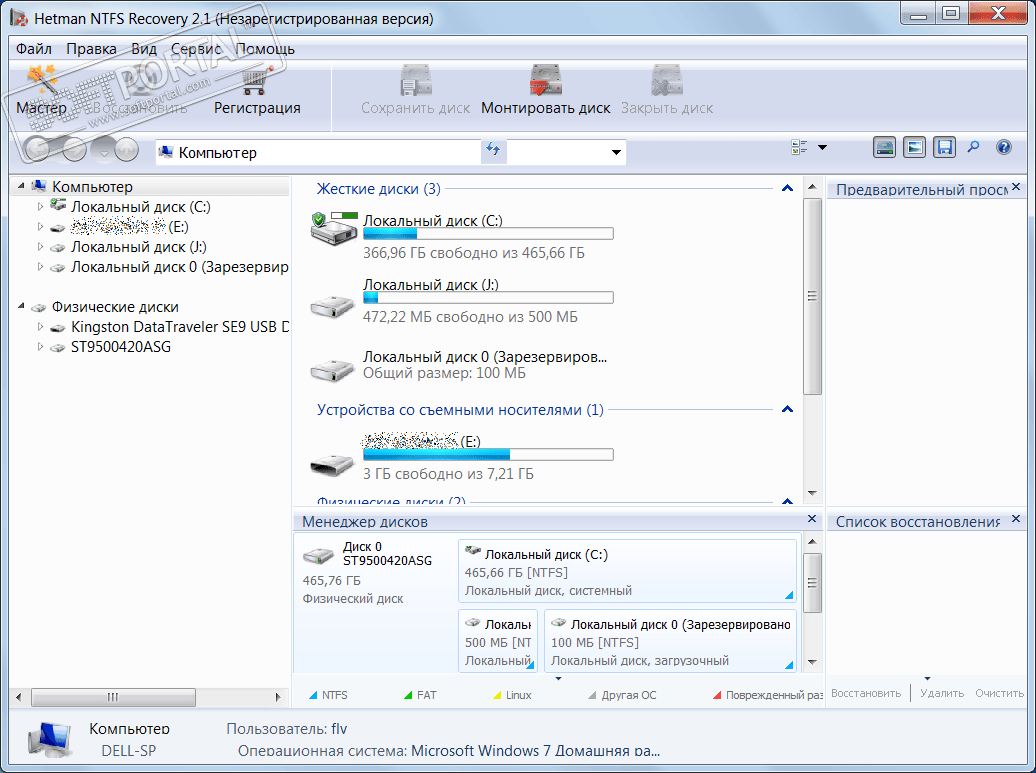Click the Очистить button in recovery list

(x=999, y=693)
